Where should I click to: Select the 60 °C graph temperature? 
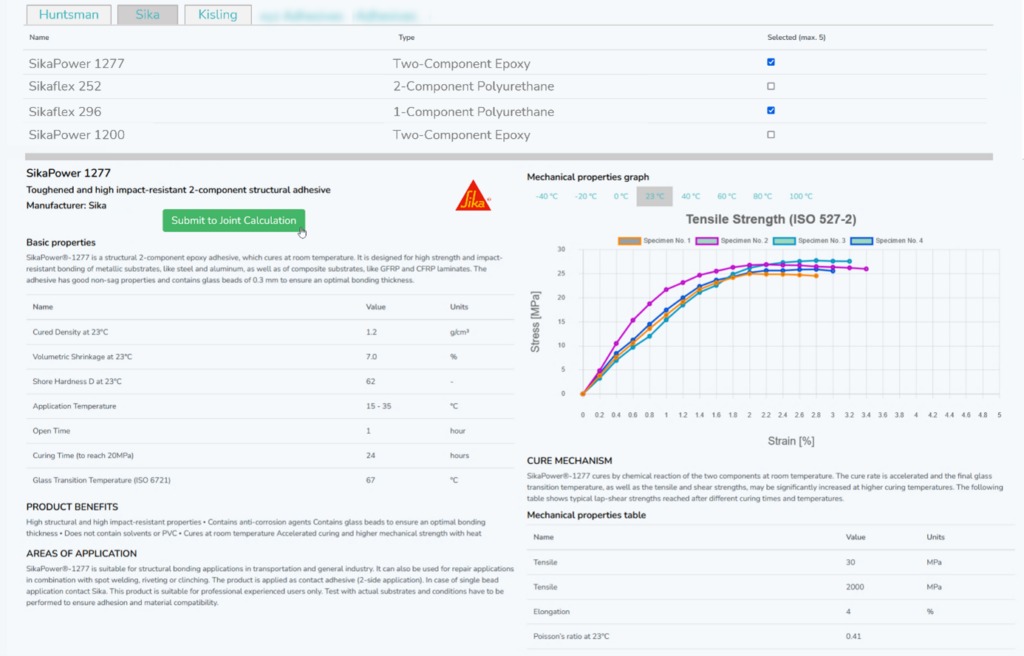(x=726, y=196)
